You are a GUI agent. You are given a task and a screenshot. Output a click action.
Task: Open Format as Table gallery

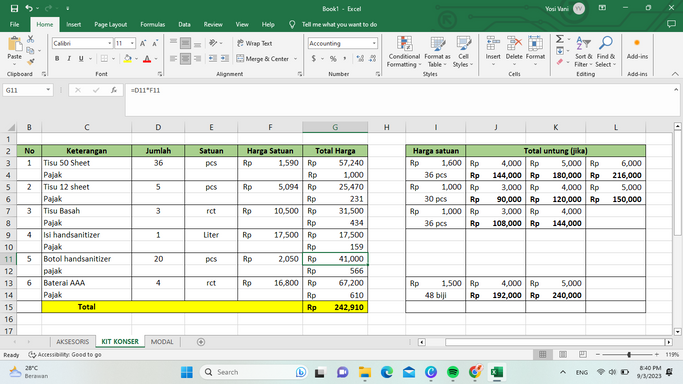437,52
